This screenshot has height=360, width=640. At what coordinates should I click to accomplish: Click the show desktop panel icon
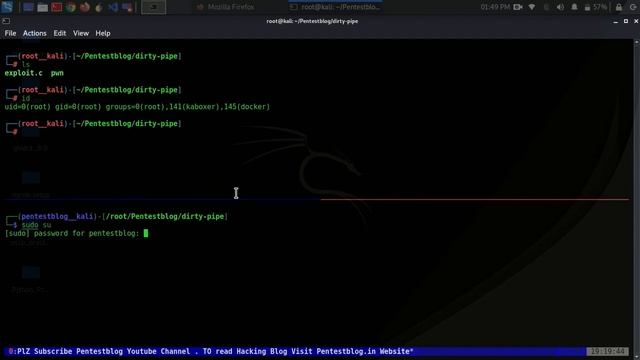pyautogui.click(x=28, y=7)
